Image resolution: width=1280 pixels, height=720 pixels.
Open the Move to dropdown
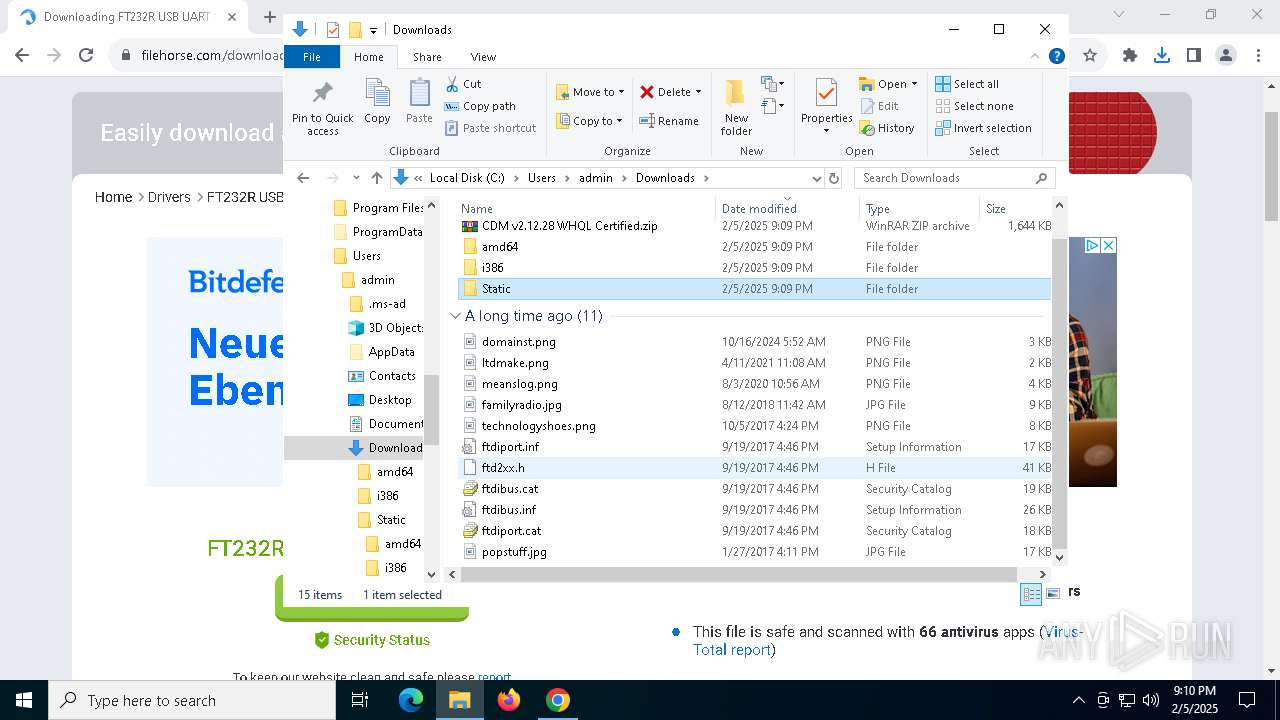click(x=590, y=92)
